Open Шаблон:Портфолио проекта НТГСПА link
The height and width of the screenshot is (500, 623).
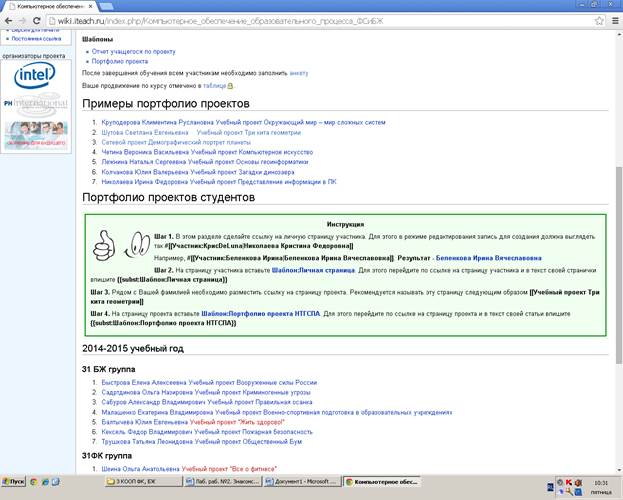click(261, 314)
